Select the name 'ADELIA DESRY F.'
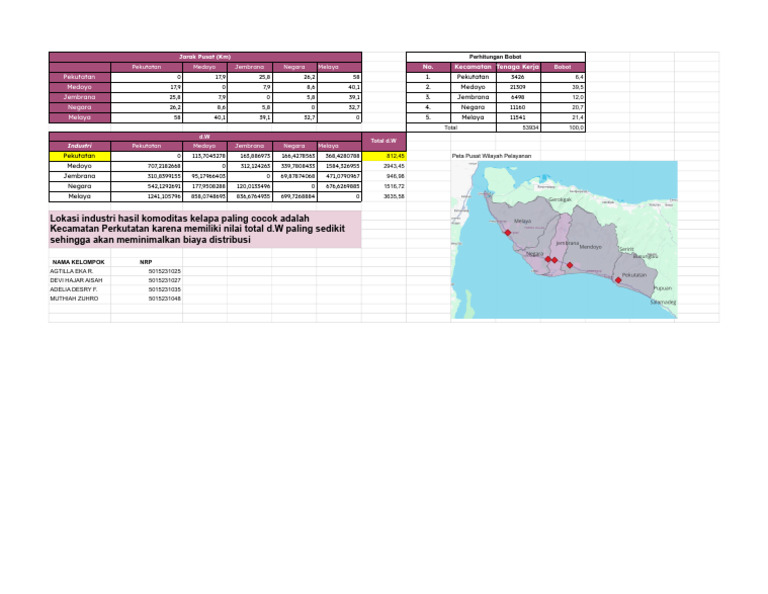 tap(73, 289)
